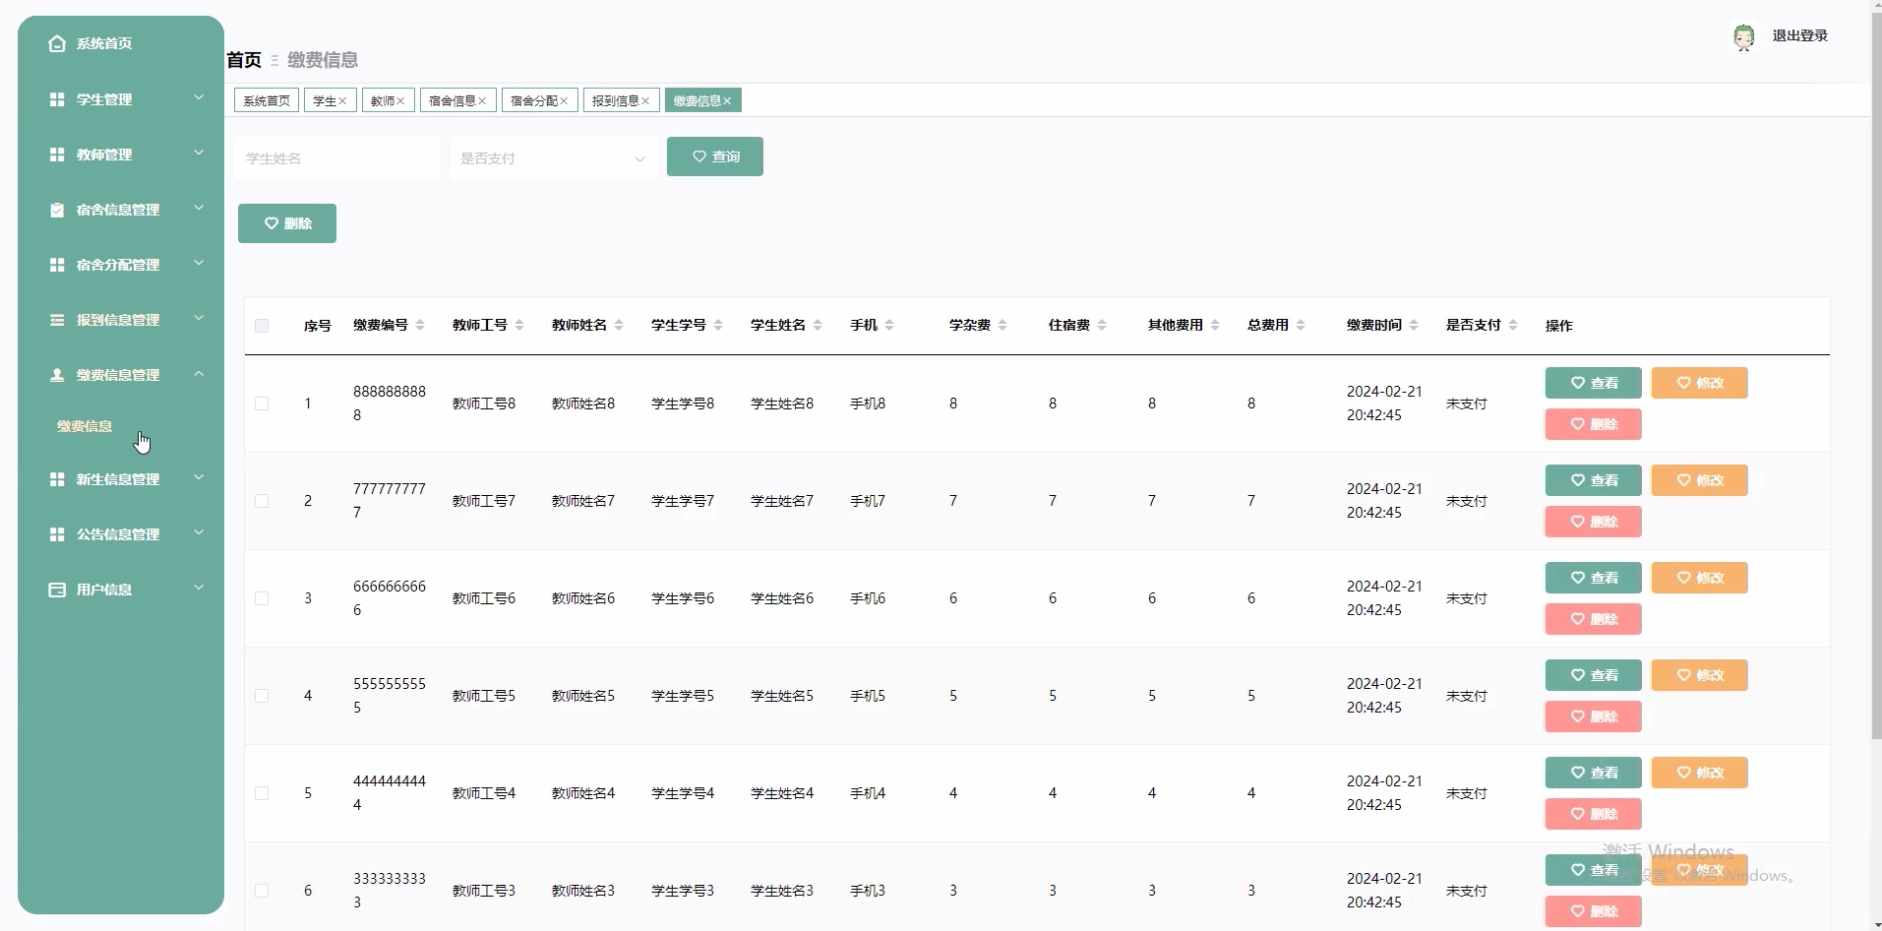
Task: Click 修改 for row 教师工号5
Action: 1699,675
